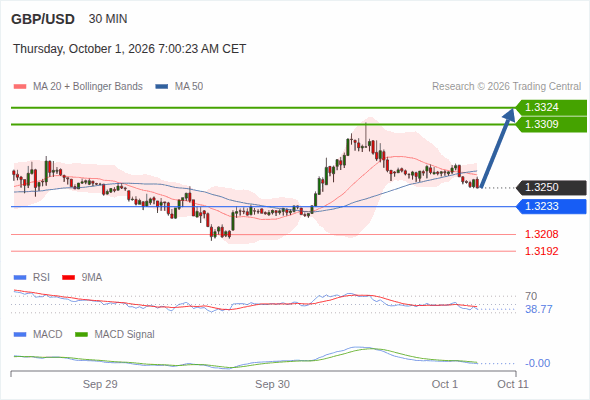Screen dimensions: 590x400
Task: Click the RSI blue legend swatch
Action: tap(20, 278)
